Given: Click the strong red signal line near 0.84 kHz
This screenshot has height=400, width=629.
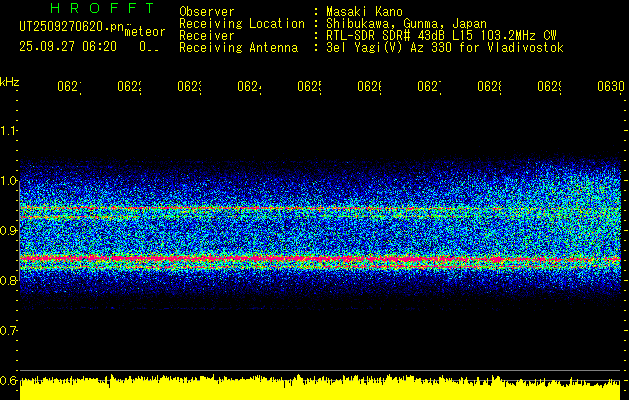Looking at the screenshot, I should [x=320, y=259].
